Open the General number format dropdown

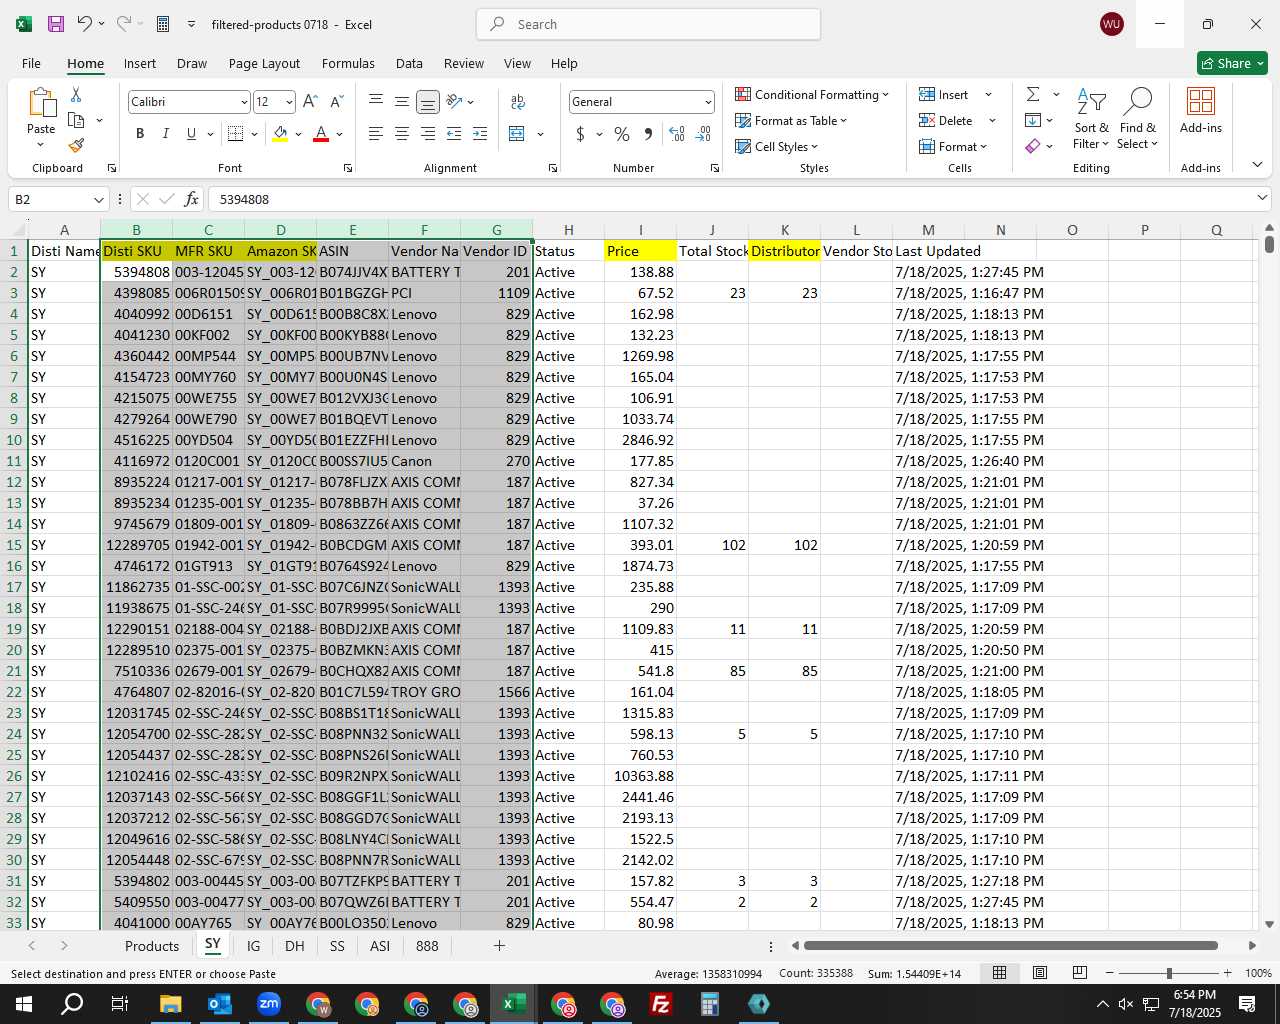pyautogui.click(x=708, y=102)
